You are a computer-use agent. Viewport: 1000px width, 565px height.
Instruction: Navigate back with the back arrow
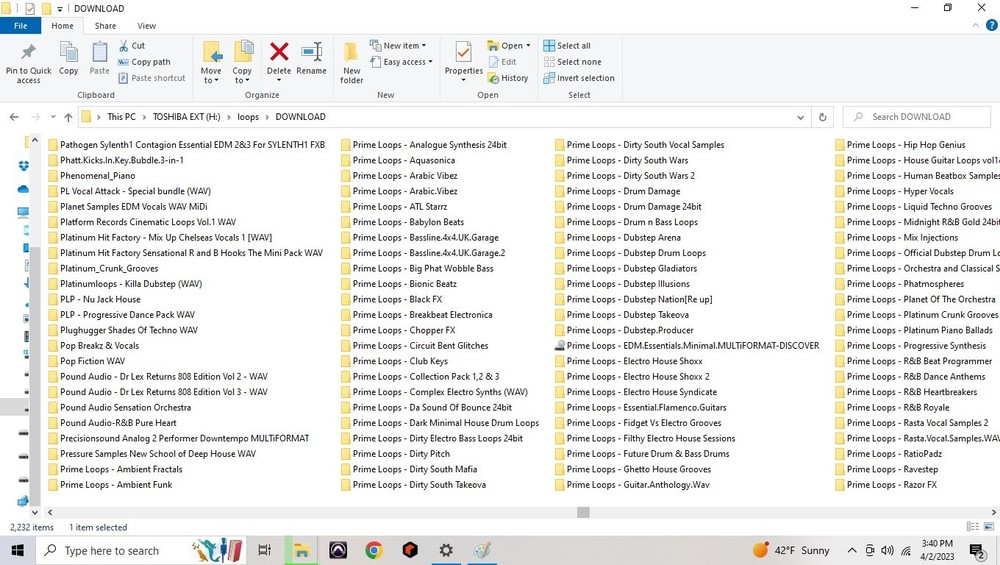pyautogui.click(x=14, y=117)
